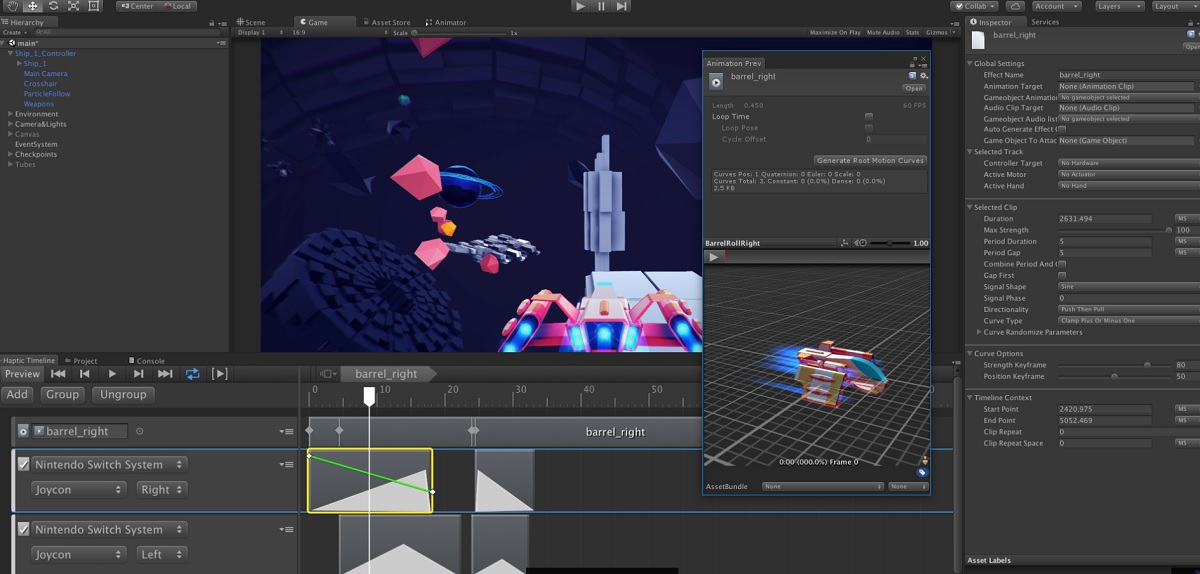This screenshot has width=1200, height=574.
Task: Switch to the Project tab
Action: (82, 361)
